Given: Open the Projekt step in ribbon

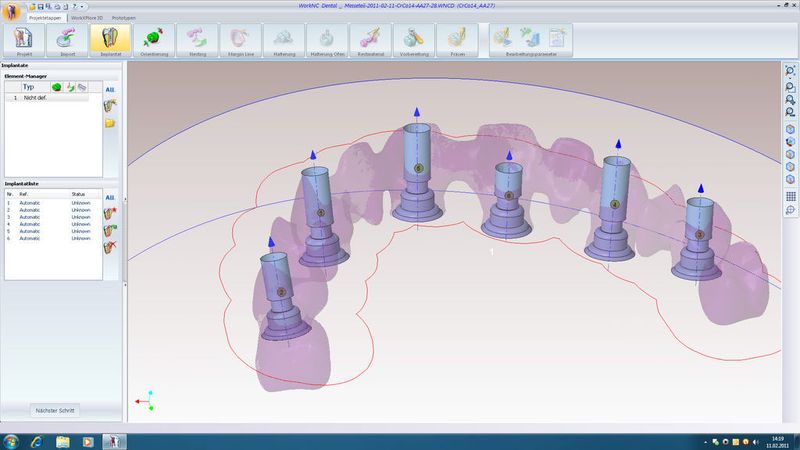Looking at the screenshot, I should pyautogui.click(x=24, y=40).
